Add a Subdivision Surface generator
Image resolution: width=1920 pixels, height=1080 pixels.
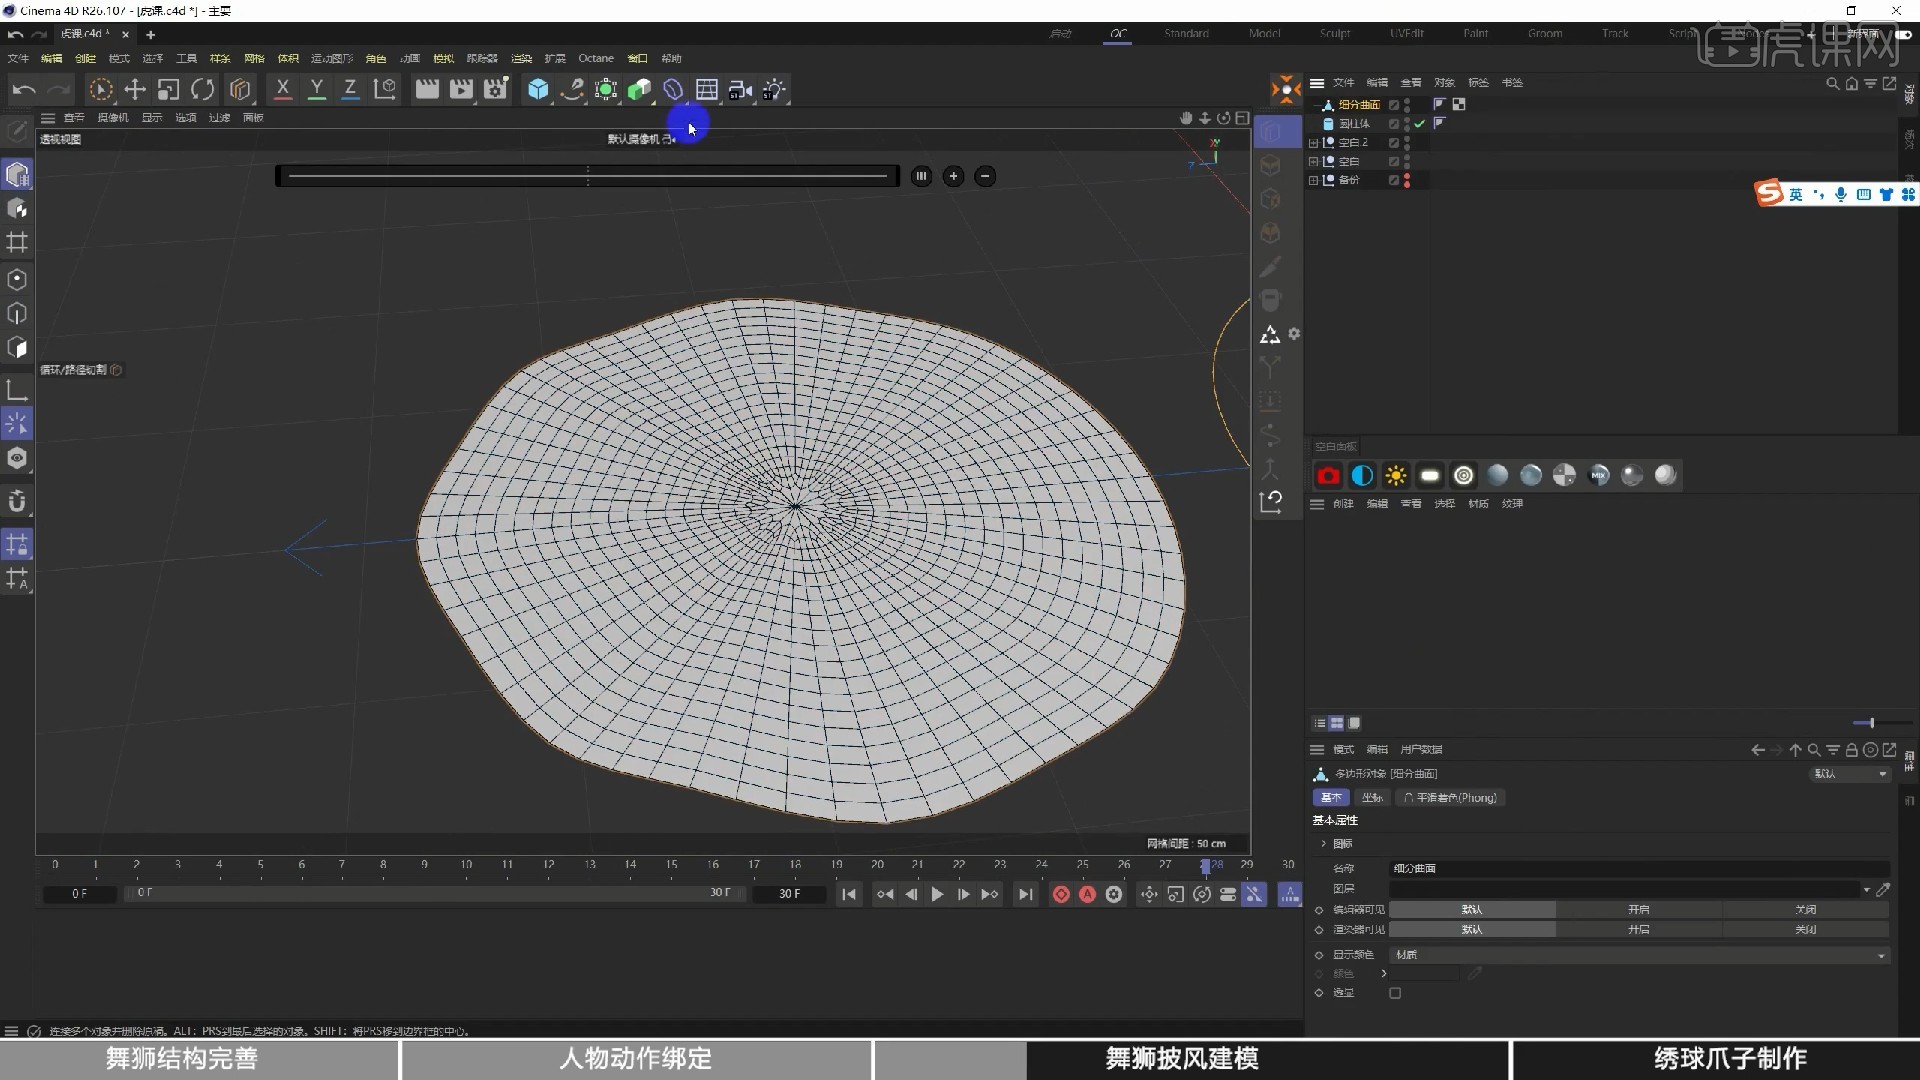[606, 90]
